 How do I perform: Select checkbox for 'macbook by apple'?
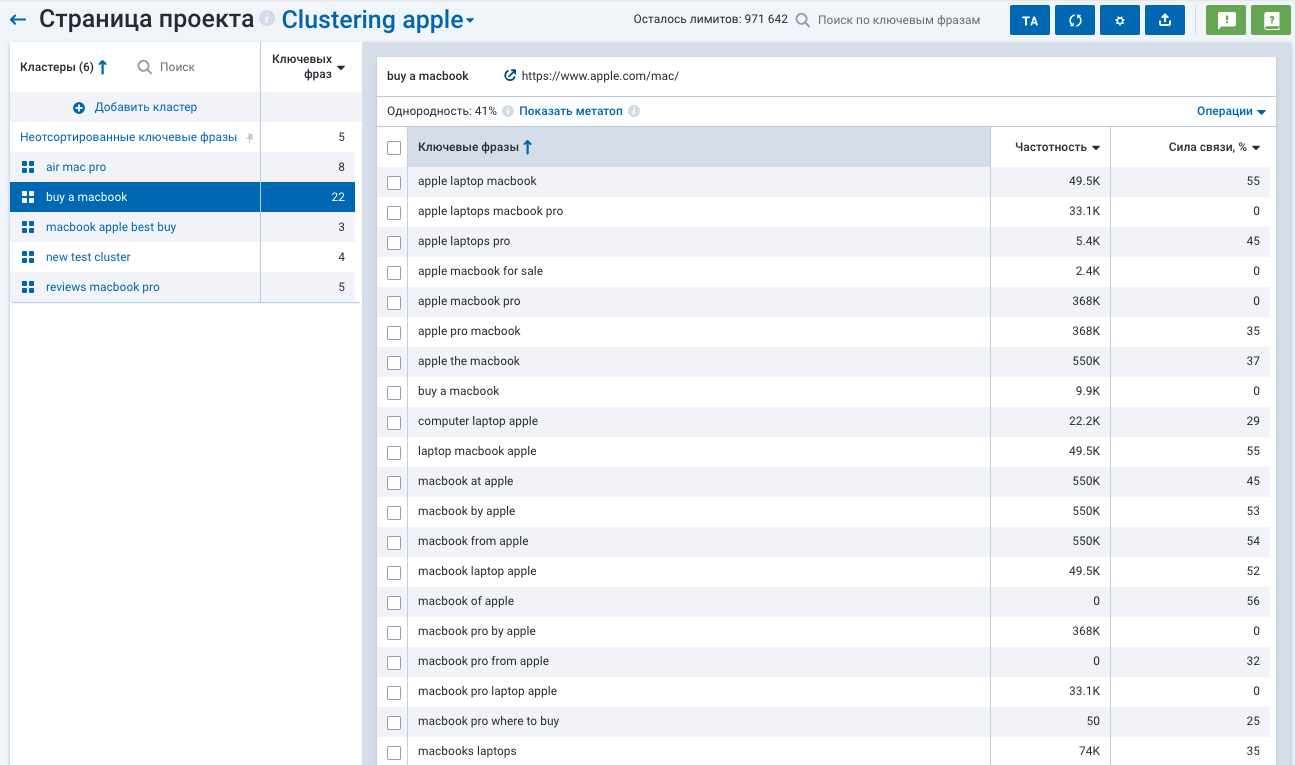394,512
